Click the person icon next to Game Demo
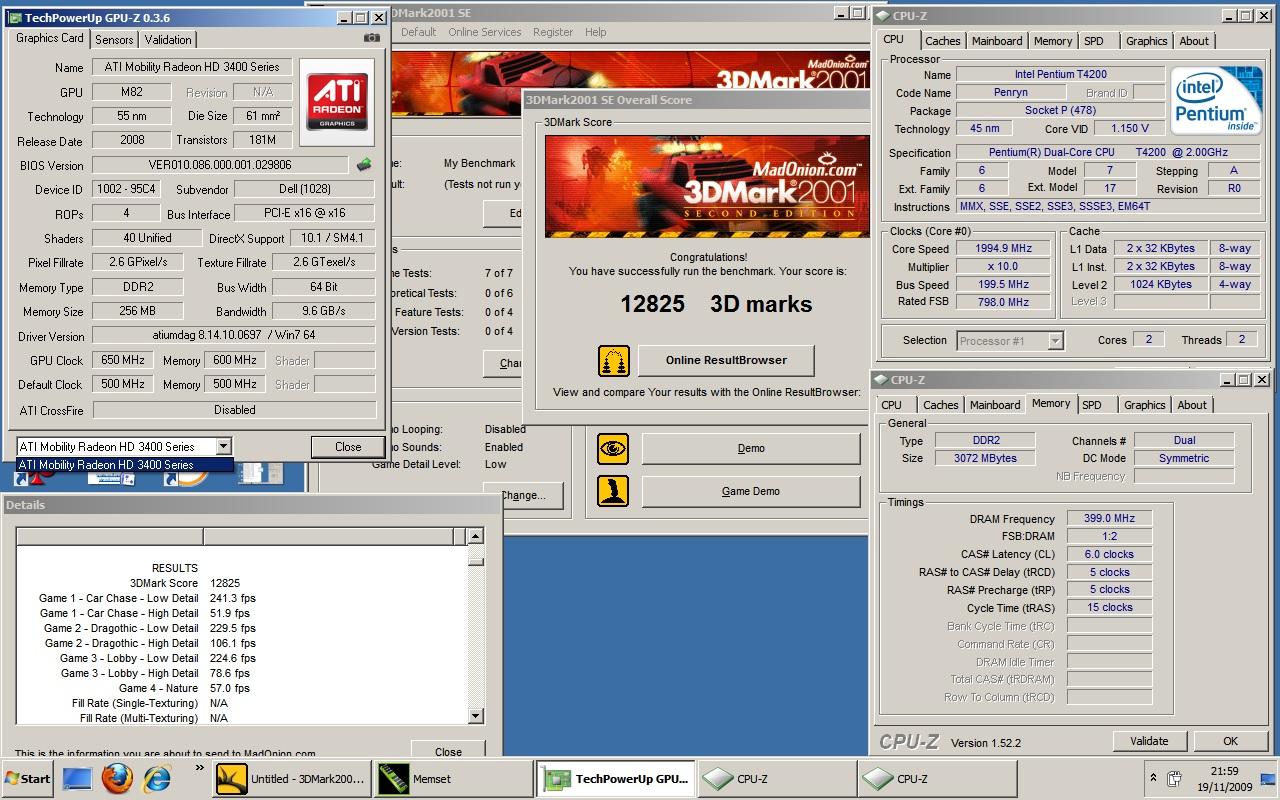 pyautogui.click(x=613, y=491)
